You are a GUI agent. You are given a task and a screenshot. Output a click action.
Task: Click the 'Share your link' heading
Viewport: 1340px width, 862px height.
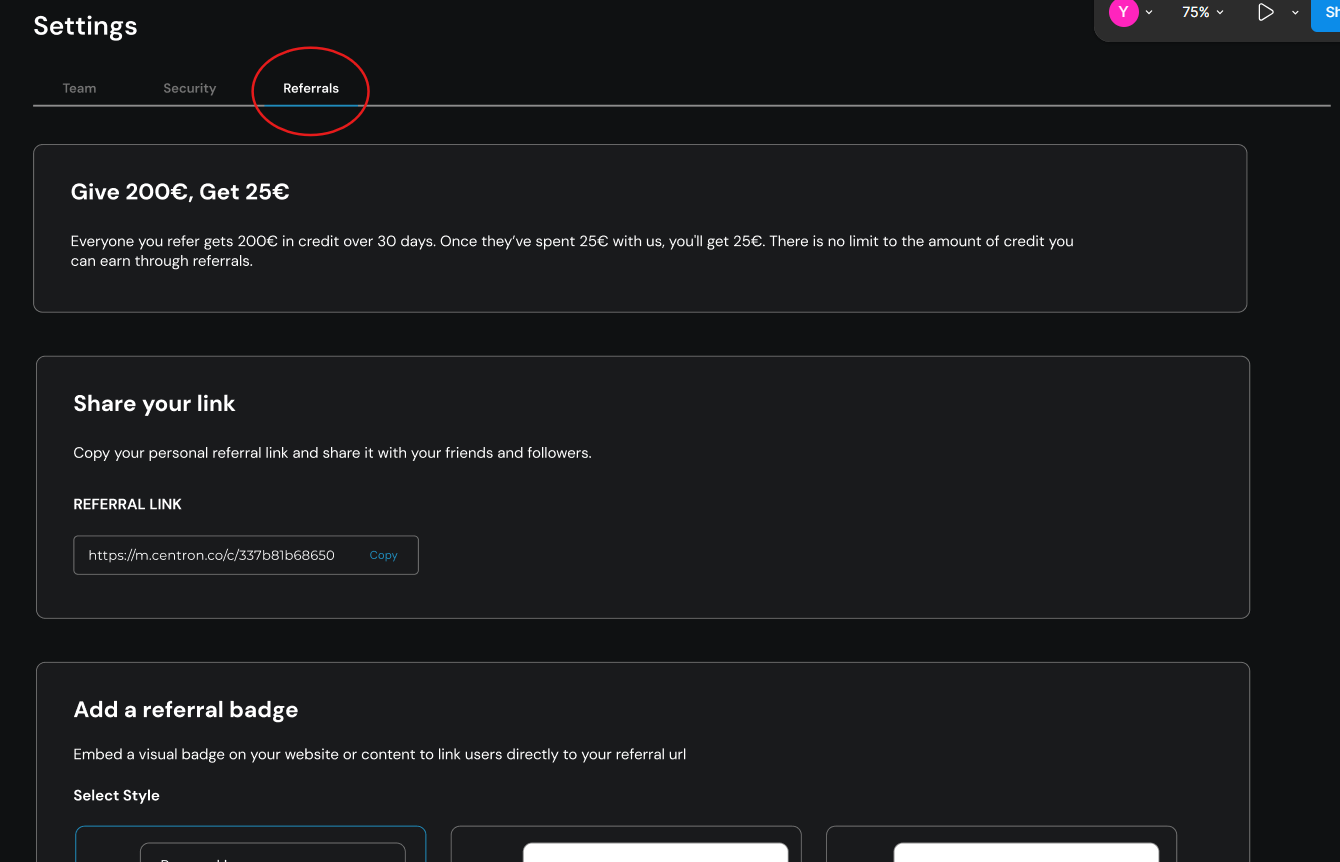pyautogui.click(x=154, y=403)
